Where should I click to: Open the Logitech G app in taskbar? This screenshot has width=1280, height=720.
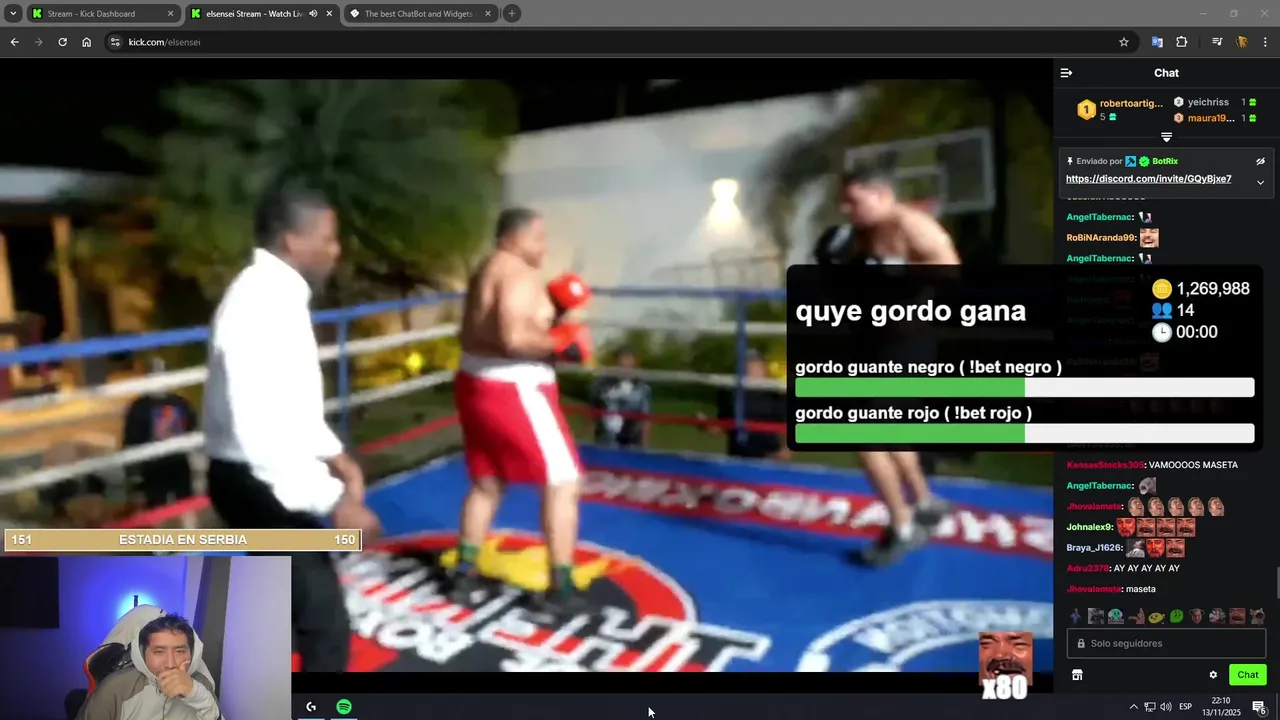pos(311,707)
